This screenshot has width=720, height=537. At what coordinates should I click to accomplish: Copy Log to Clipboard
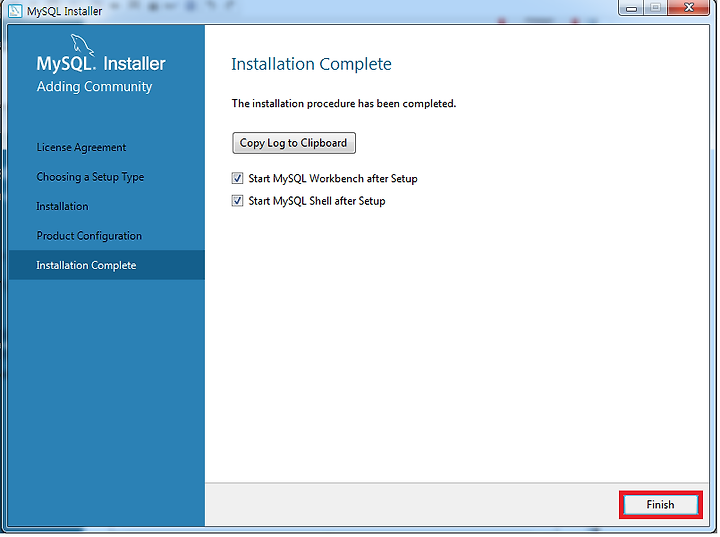(294, 143)
